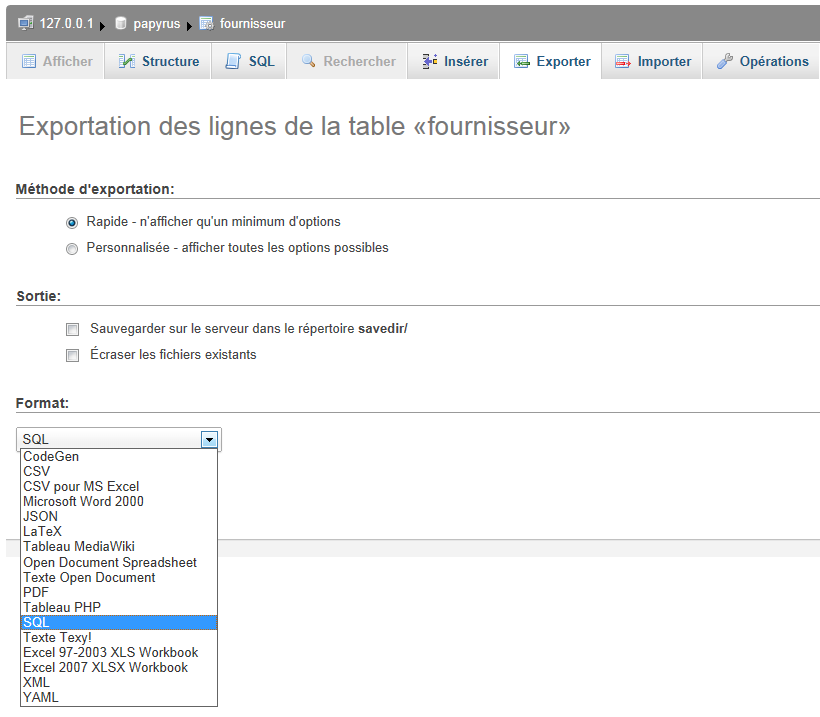The width and height of the screenshot is (820, 717).
Task: Choose the Personnalisée export option radio button
Action: (x=72, y=248)
